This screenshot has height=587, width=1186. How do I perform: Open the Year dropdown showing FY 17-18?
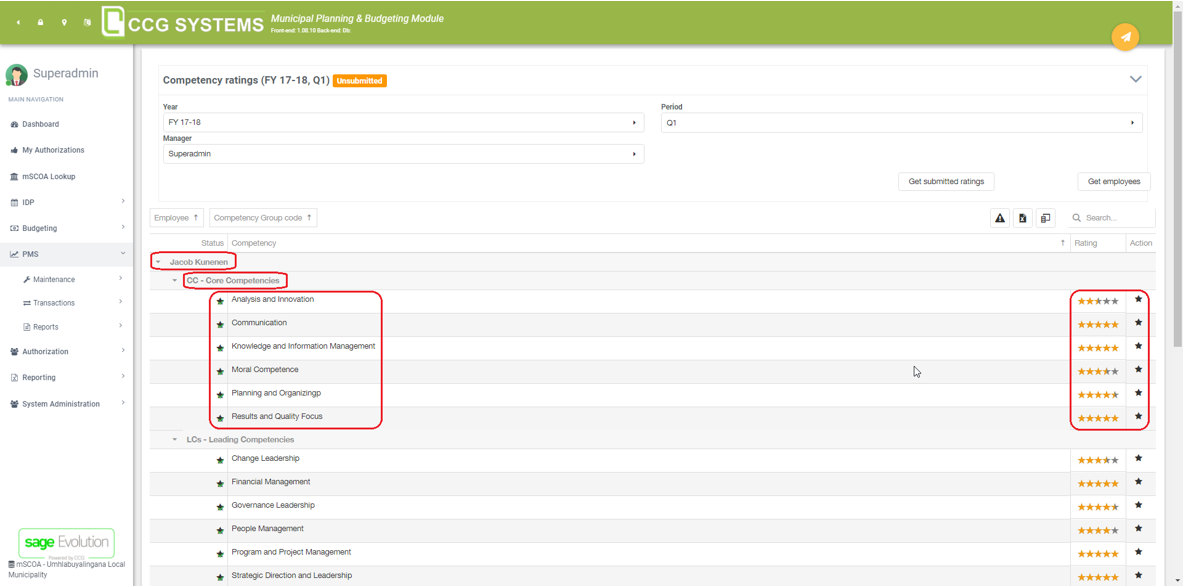[x=402, y=123]
